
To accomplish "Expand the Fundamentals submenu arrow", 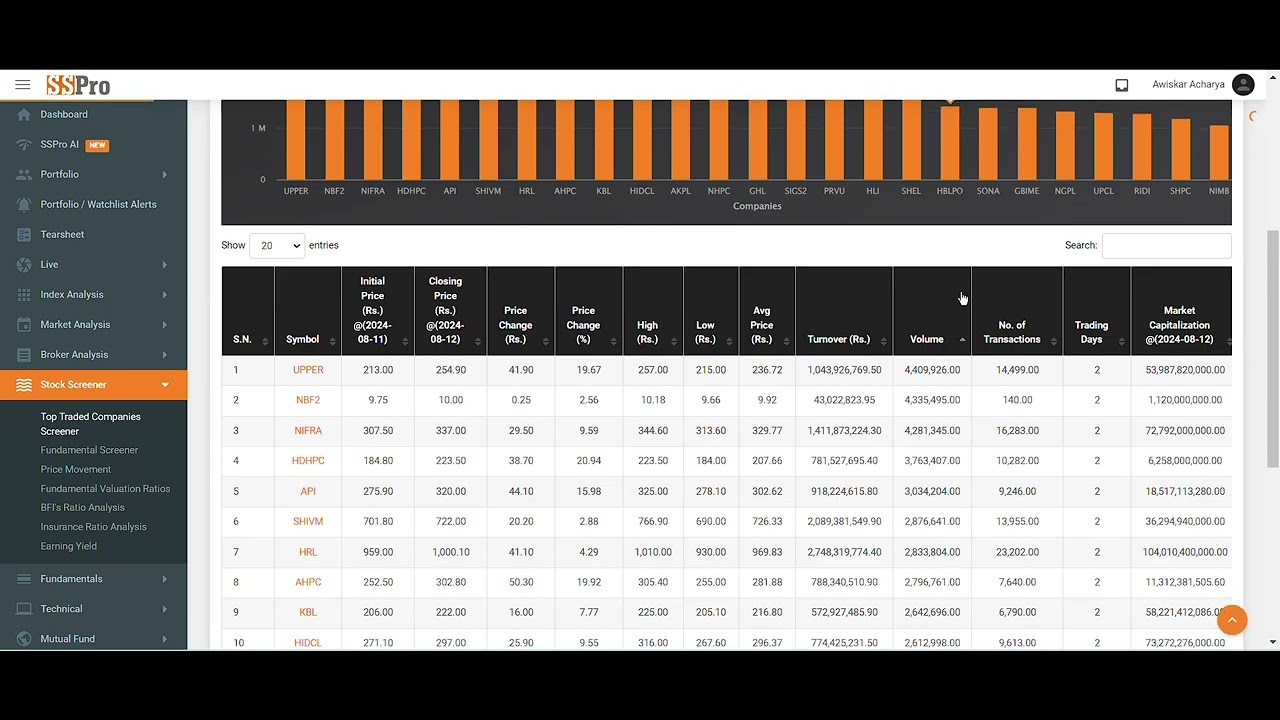I will point(165,578).
